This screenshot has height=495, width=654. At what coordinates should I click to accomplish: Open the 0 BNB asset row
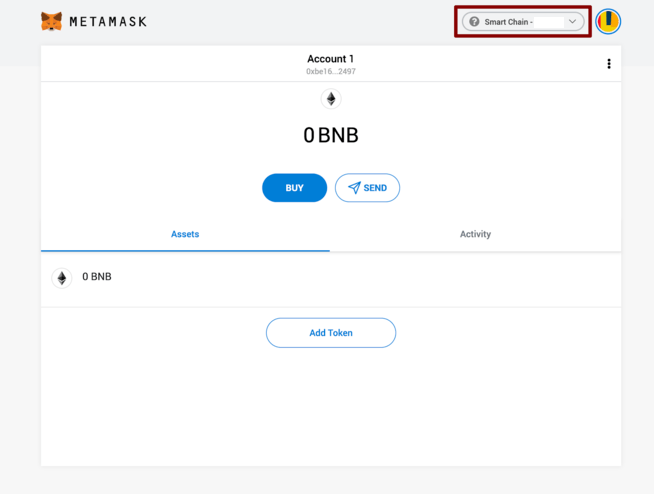pyautogui.click(x=331, y=279)
